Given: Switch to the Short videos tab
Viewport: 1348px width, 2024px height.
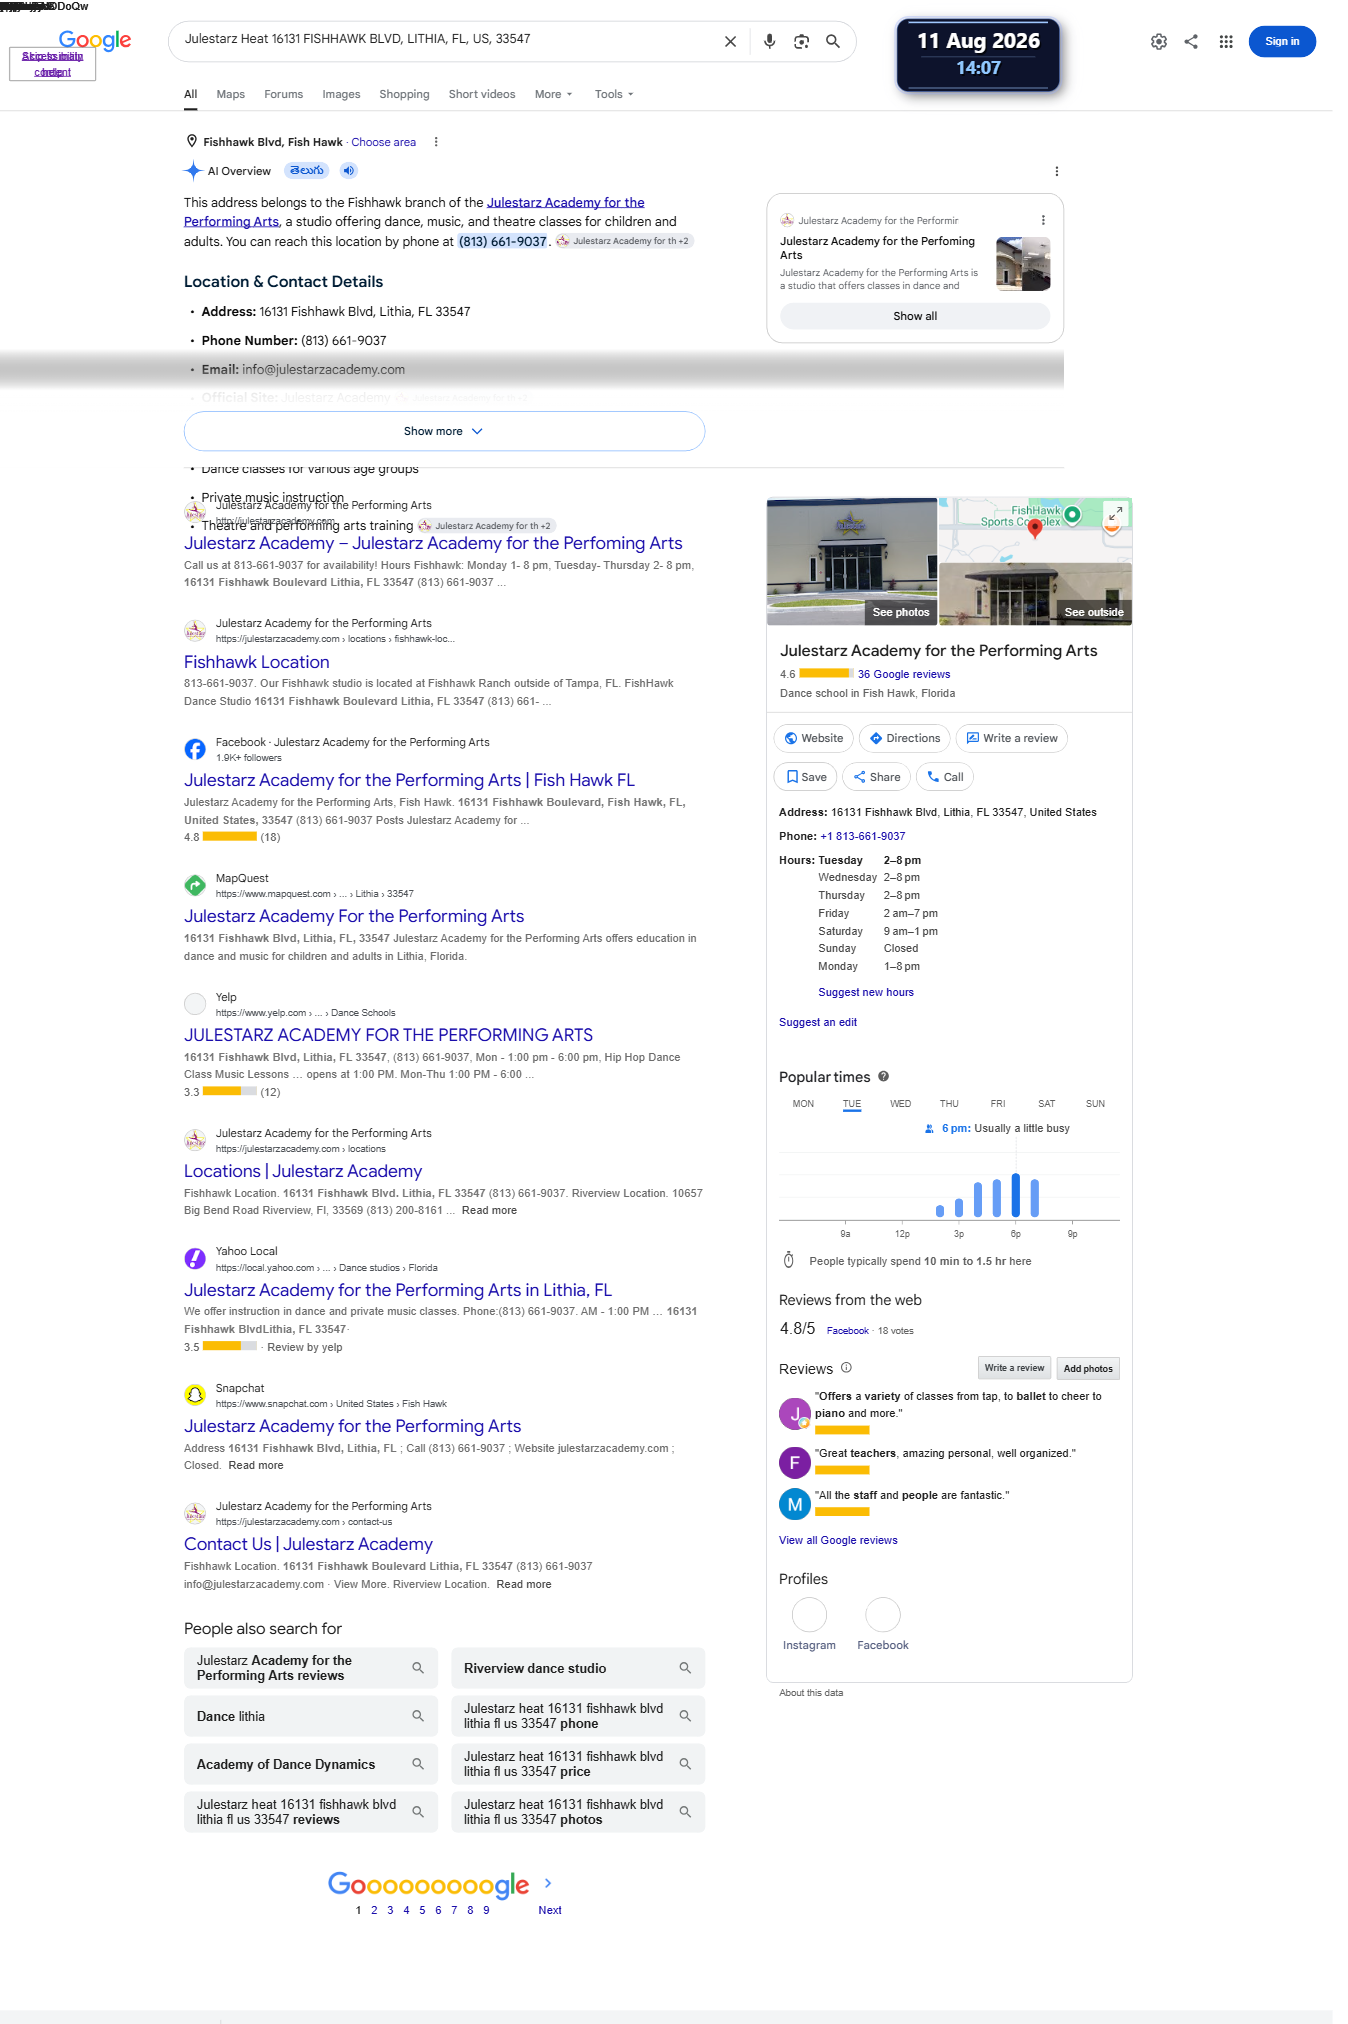Looking at the screenshot, I should point(482,94).
